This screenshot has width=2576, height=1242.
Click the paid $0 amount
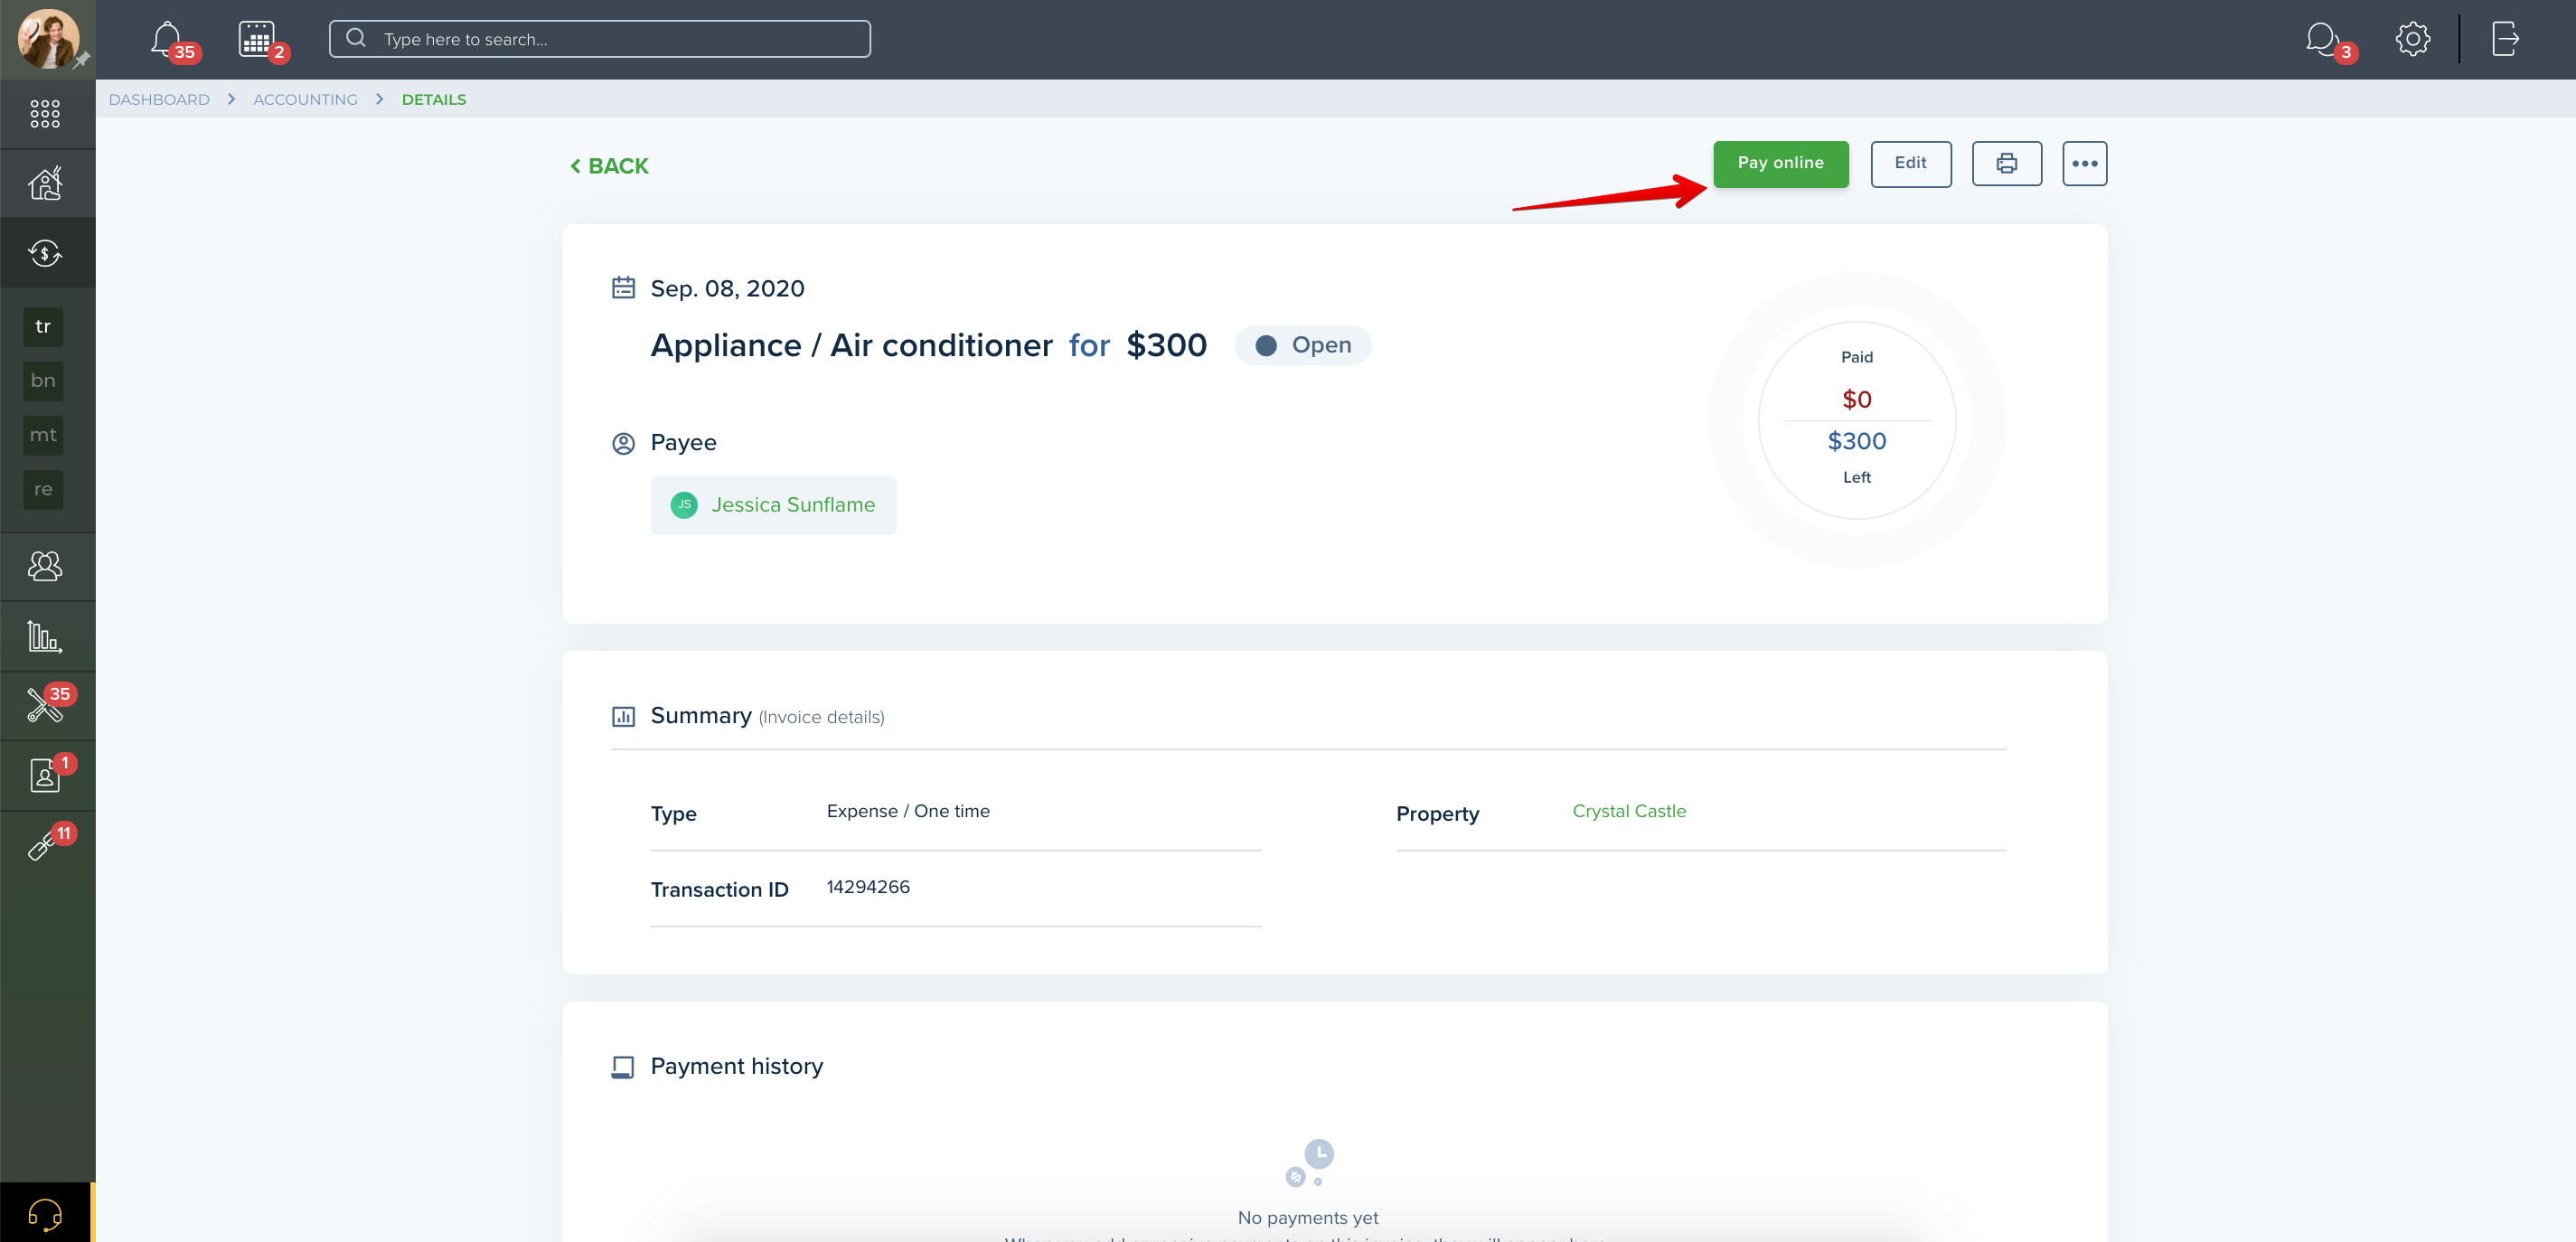click(1856, 399)
